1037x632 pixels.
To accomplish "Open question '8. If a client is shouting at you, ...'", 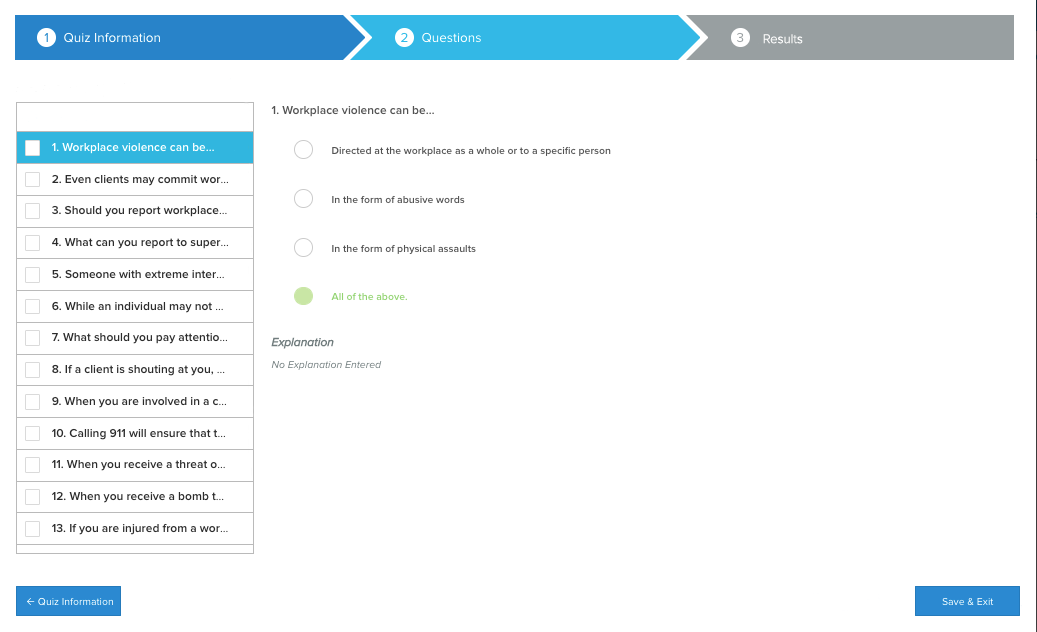I will tap(135, 370).
